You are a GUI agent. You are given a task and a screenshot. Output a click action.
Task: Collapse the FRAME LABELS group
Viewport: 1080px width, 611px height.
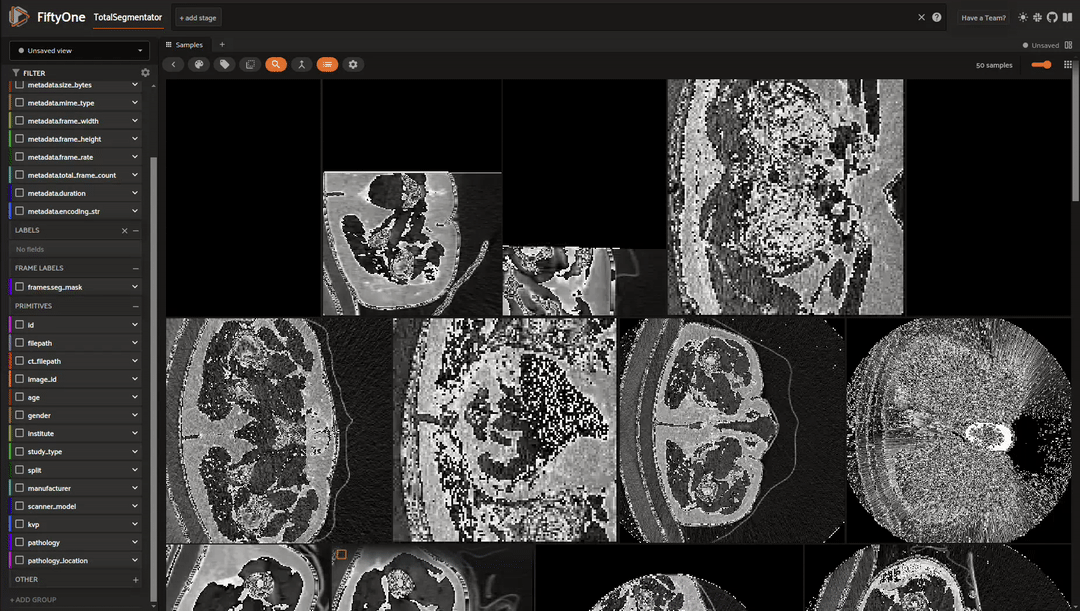click(x=136, y=268)
